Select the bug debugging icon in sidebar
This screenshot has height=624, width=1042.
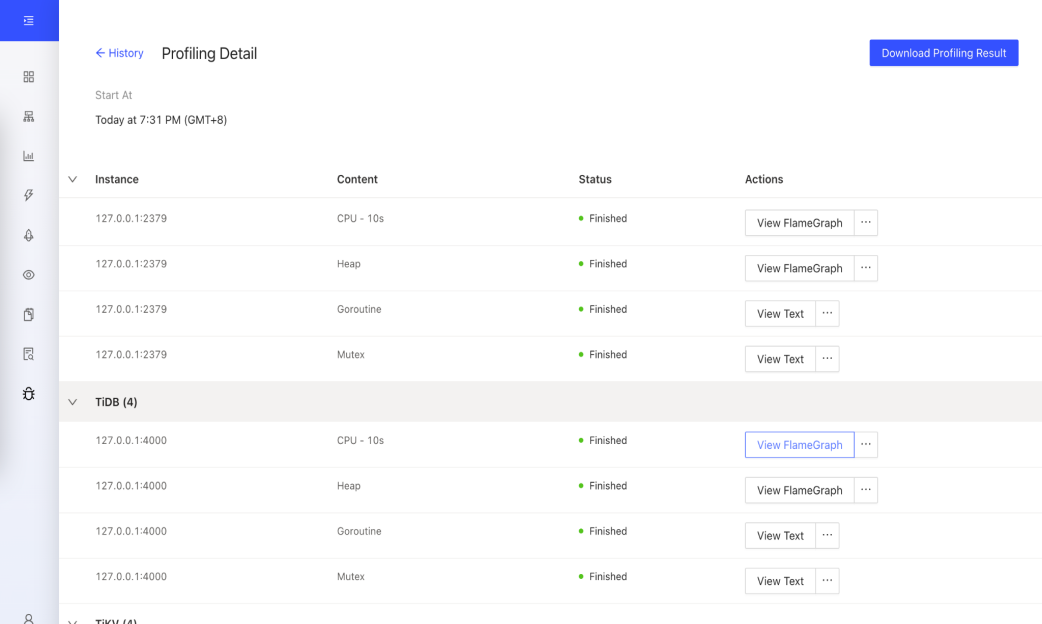pos(29,394)
